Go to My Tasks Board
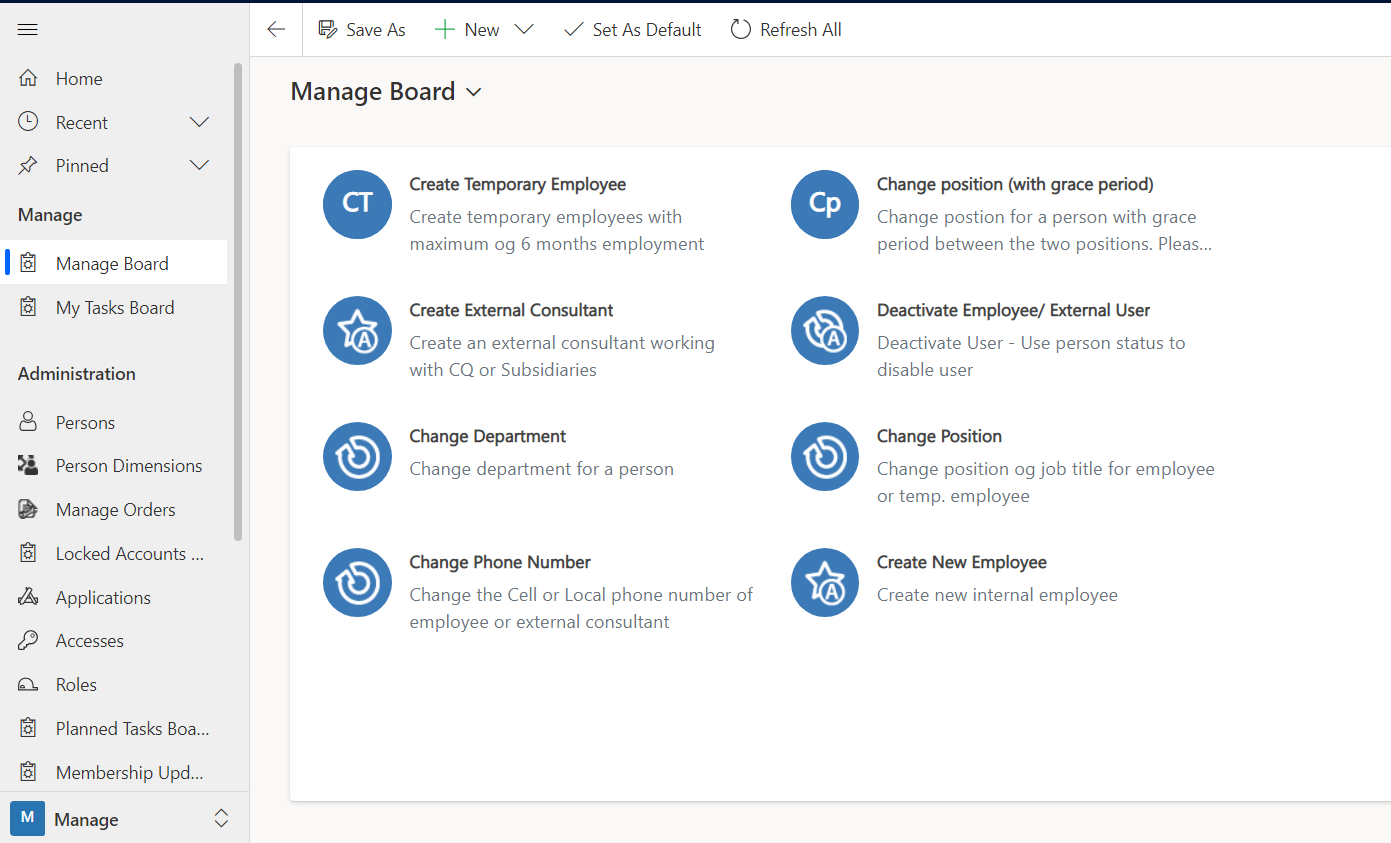Screen dimensions: 1391x843 (x=115, y=308)
